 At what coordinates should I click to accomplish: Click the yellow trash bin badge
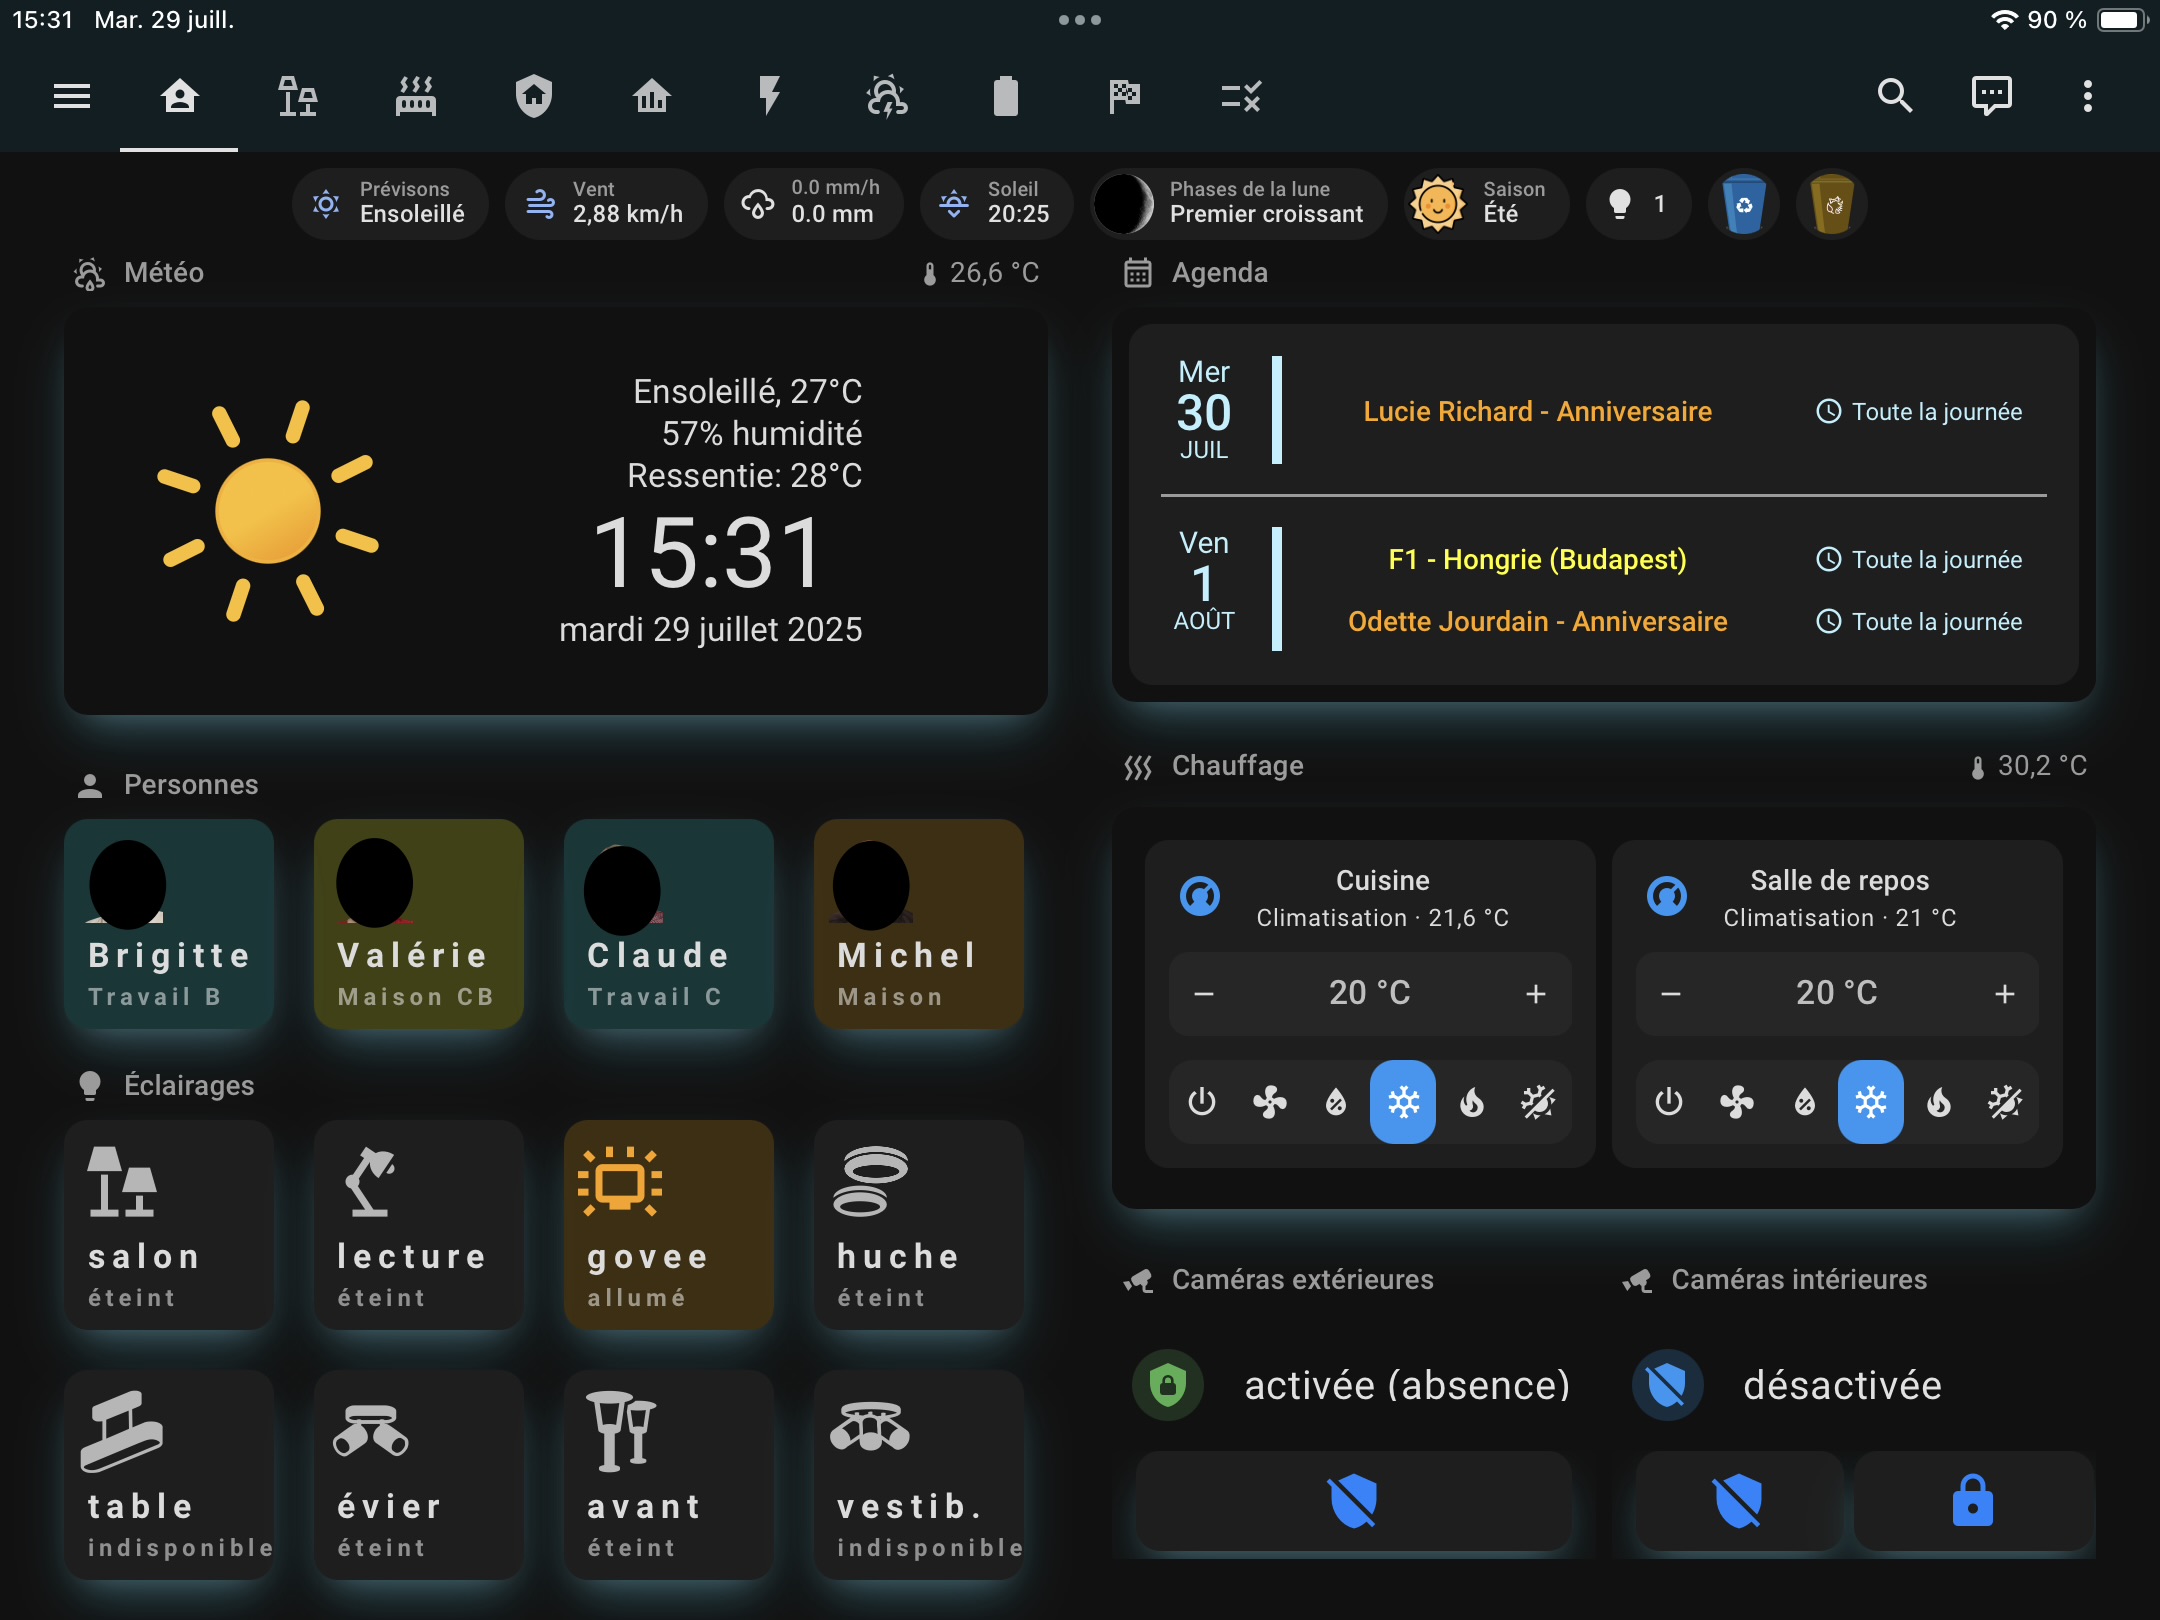coord(1832,205)
